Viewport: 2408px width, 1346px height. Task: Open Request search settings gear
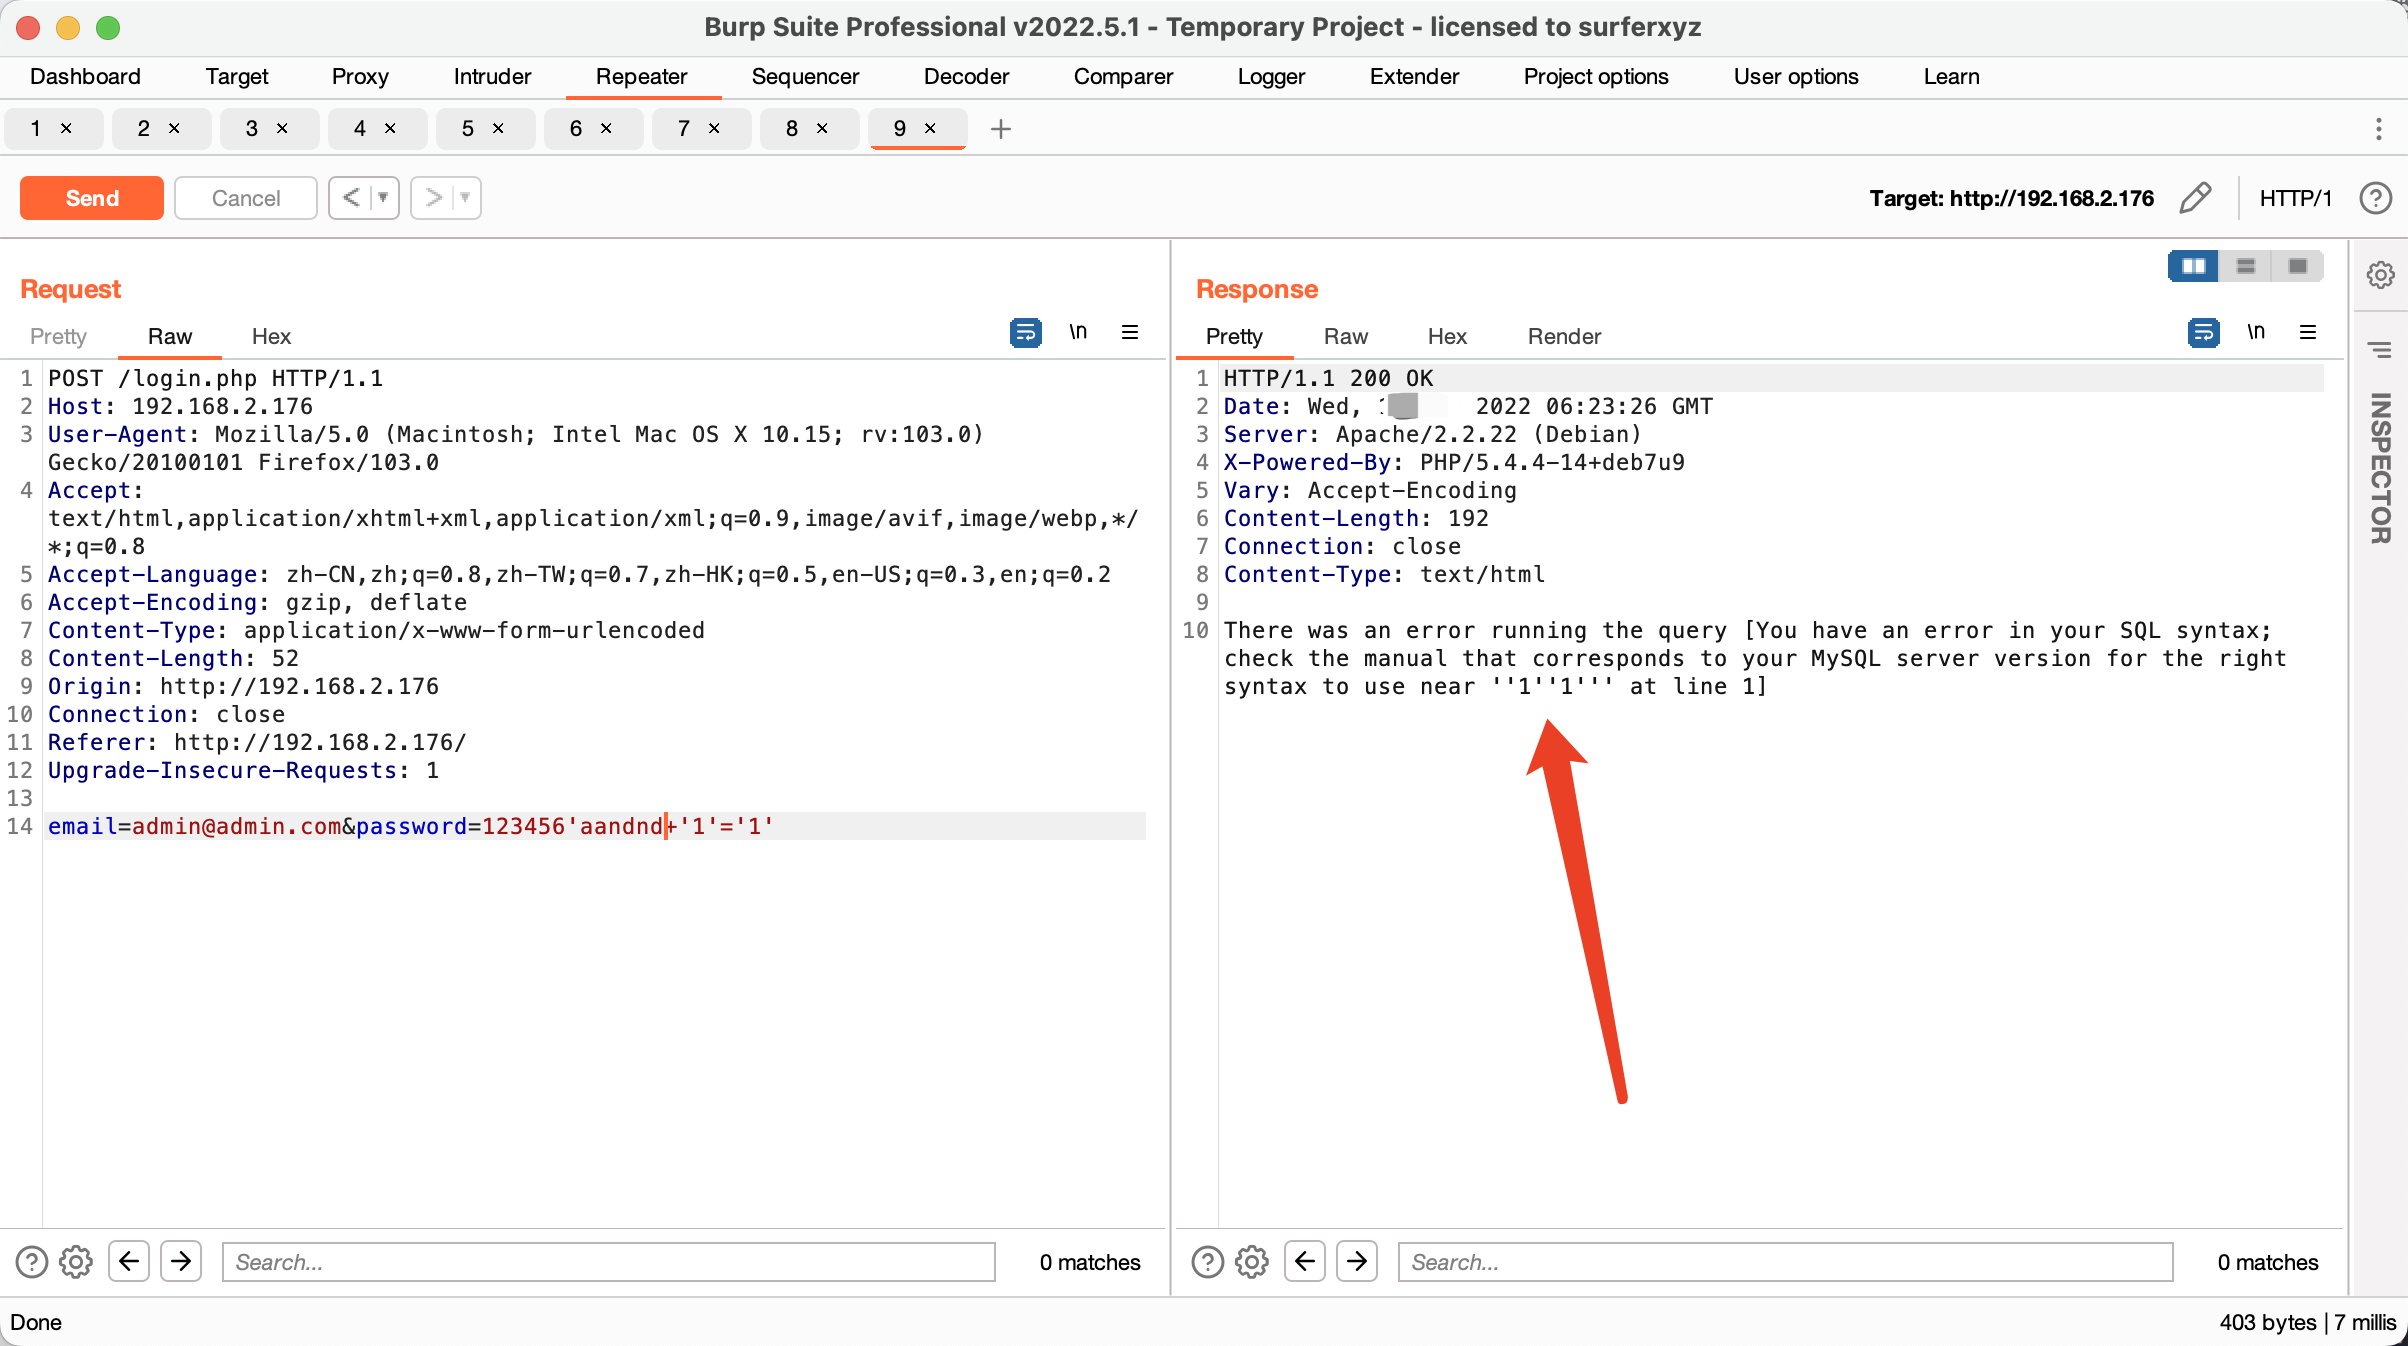[76, 1262]
